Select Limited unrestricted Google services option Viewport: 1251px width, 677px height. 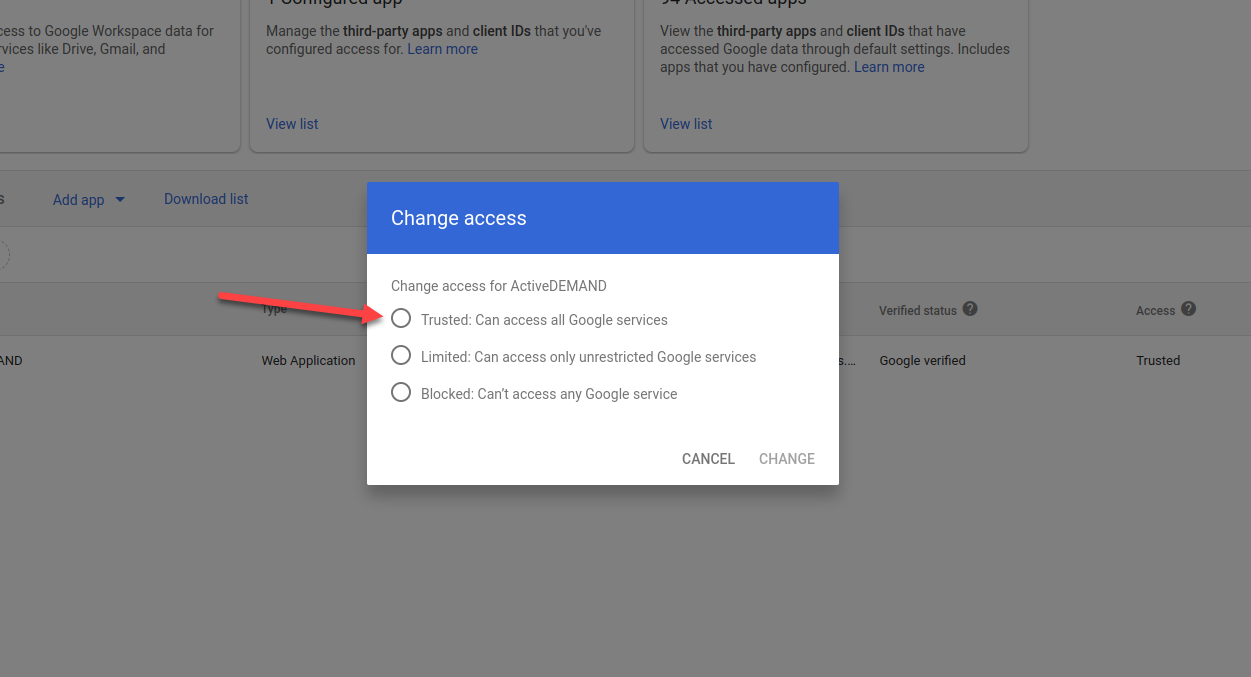tap(401, 355)
